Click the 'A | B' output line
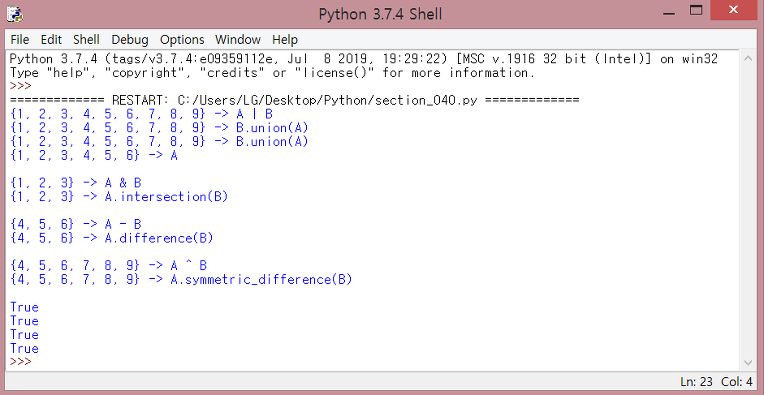Viewport: 764px width, 395px height. click(141, 114)
